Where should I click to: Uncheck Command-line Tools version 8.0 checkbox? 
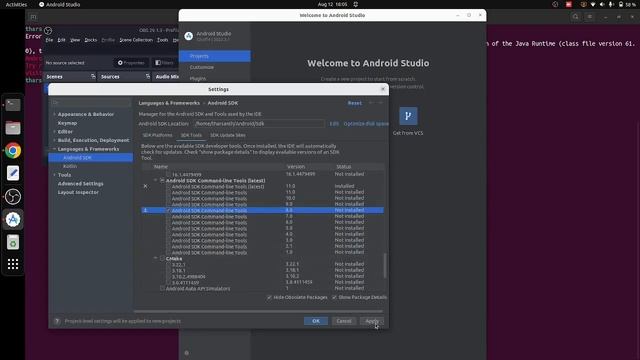pyautogui.click(x=168, y=210)
